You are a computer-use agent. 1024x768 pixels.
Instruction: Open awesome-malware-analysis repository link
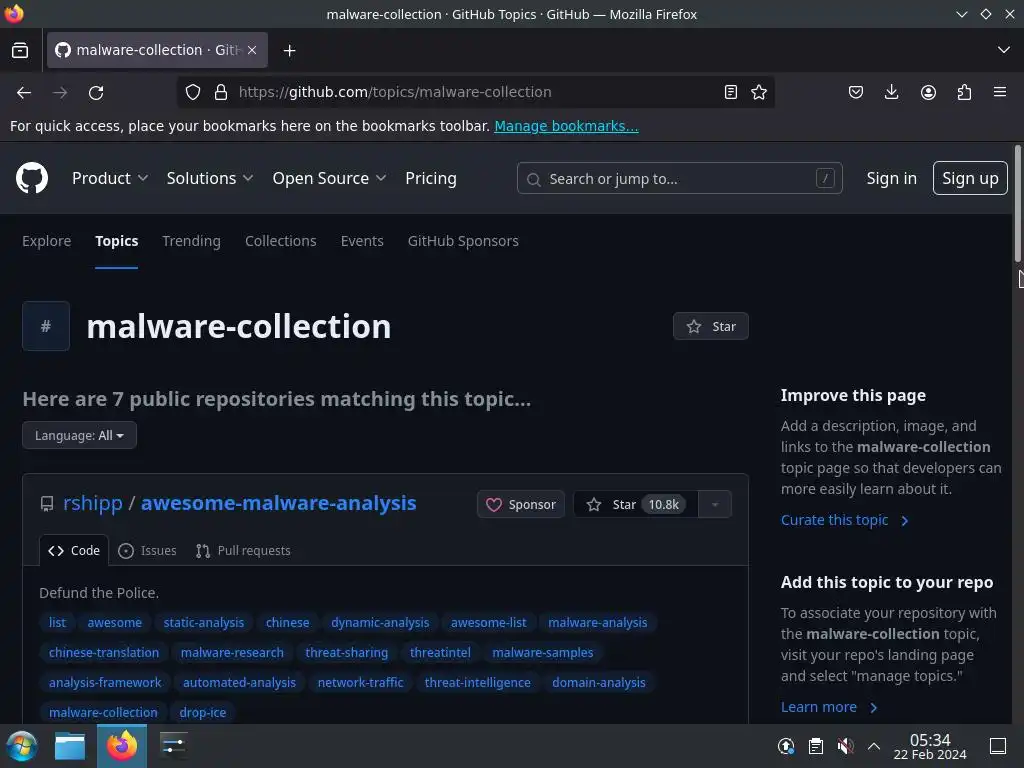pyautogui.click(x=278, y=503)
